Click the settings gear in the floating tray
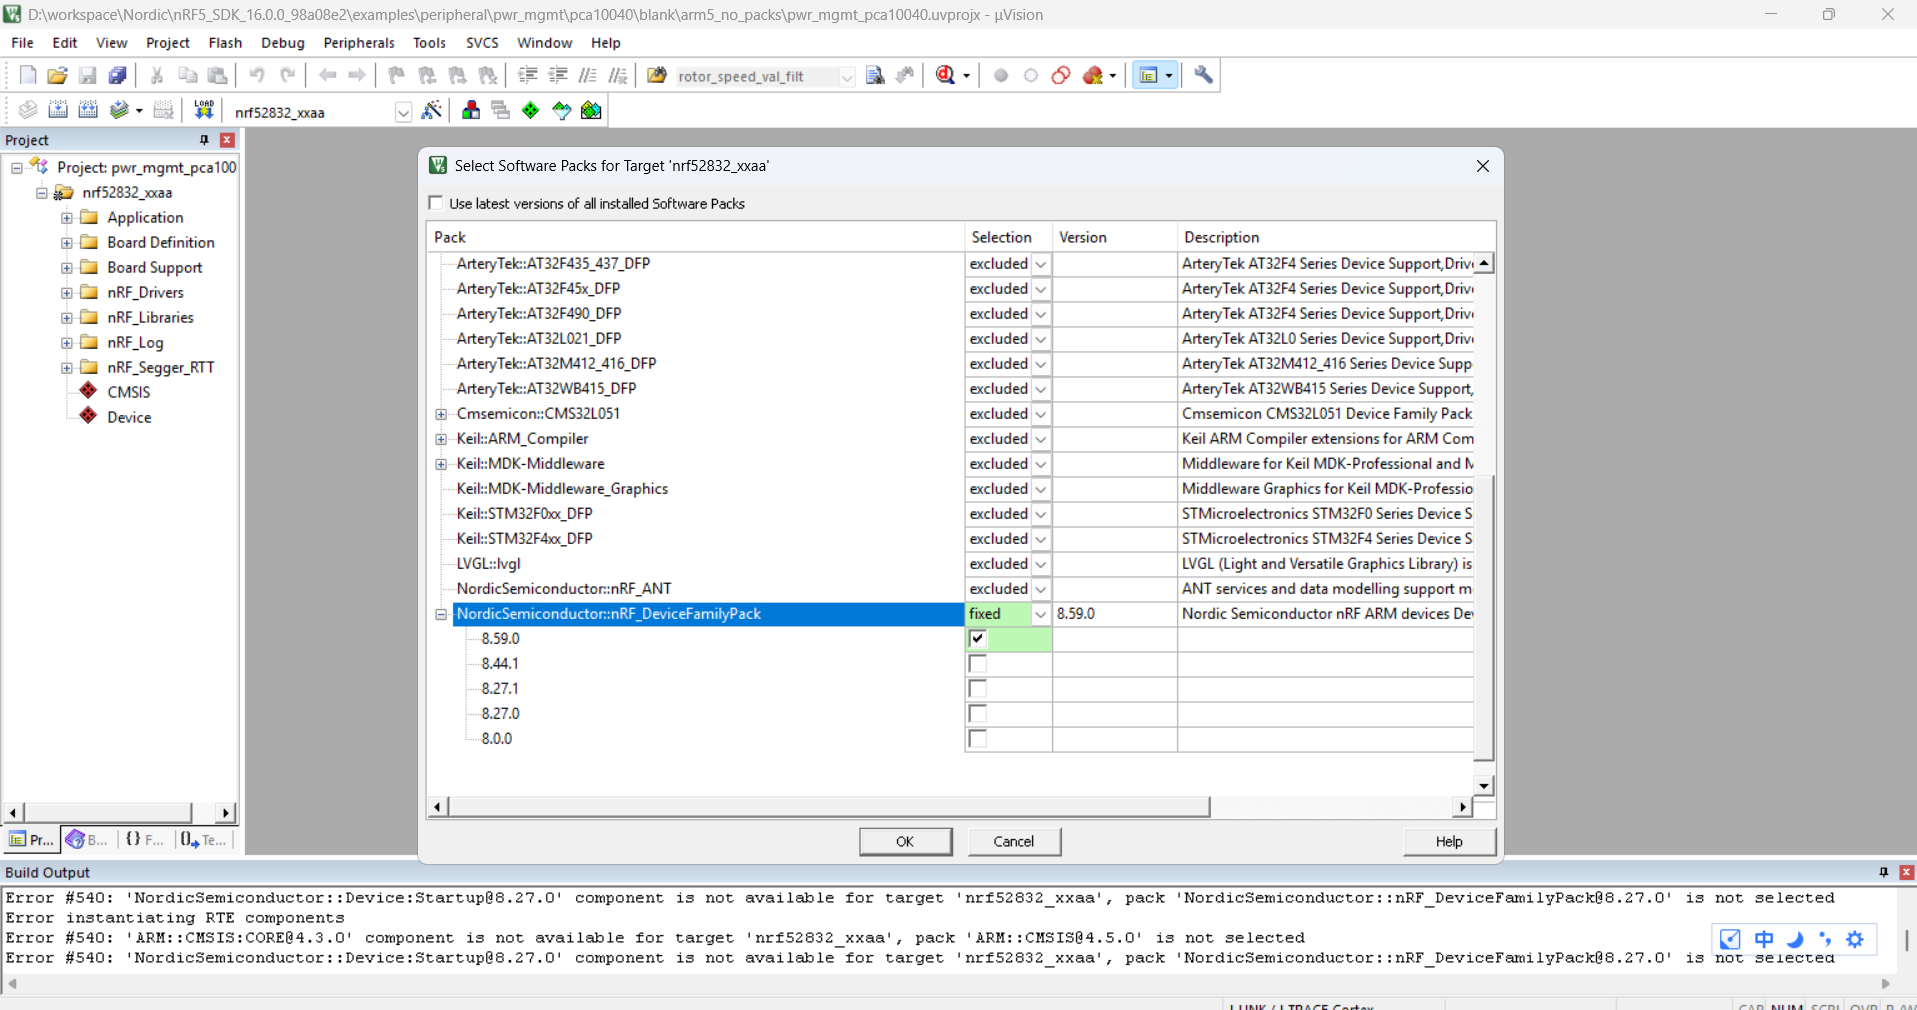 pyautogui.click(x=1855, y=939)
